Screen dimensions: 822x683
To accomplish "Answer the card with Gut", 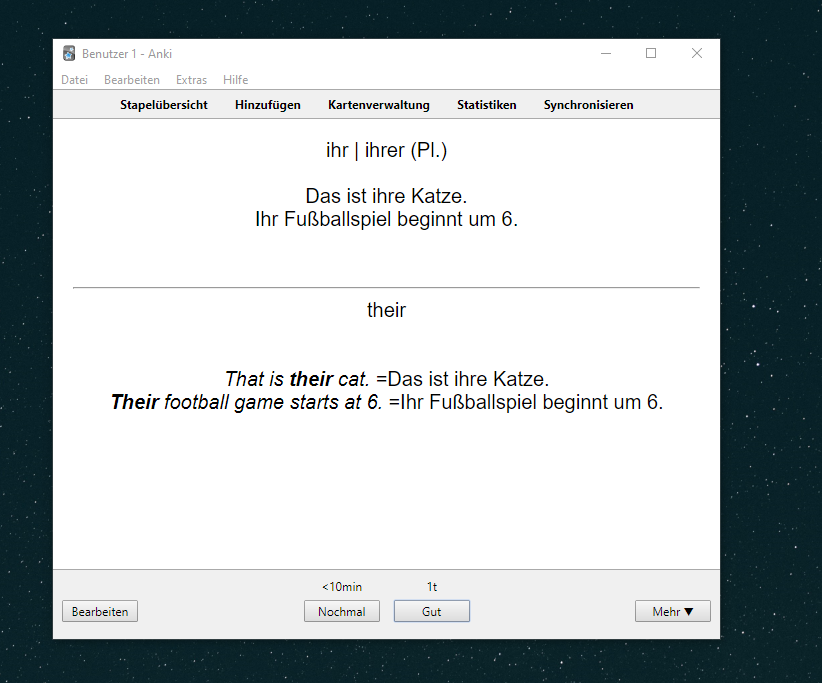I will pos(432,611).
